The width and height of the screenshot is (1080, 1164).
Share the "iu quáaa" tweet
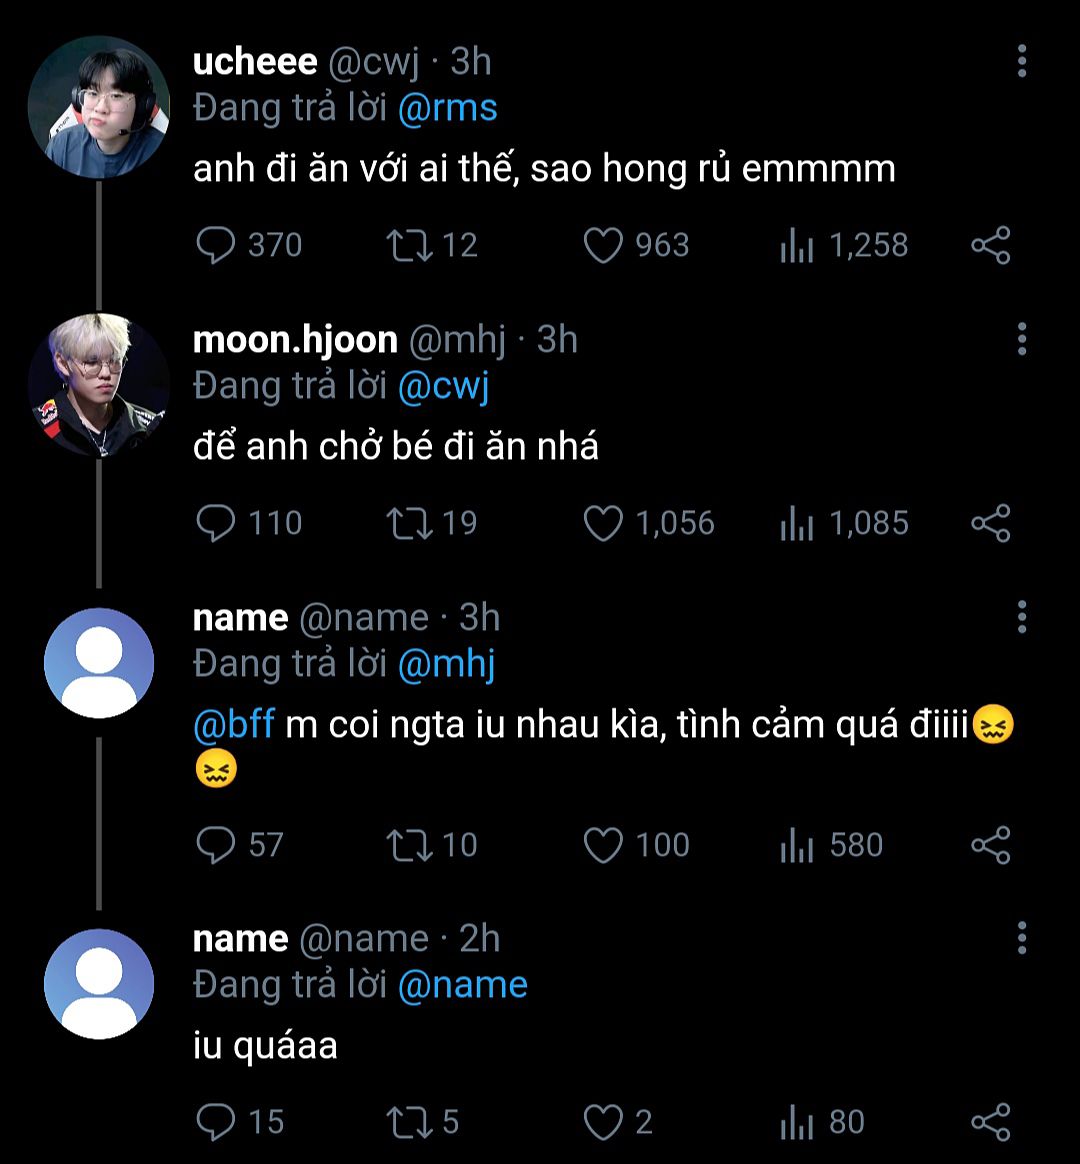click(990, 1122)
